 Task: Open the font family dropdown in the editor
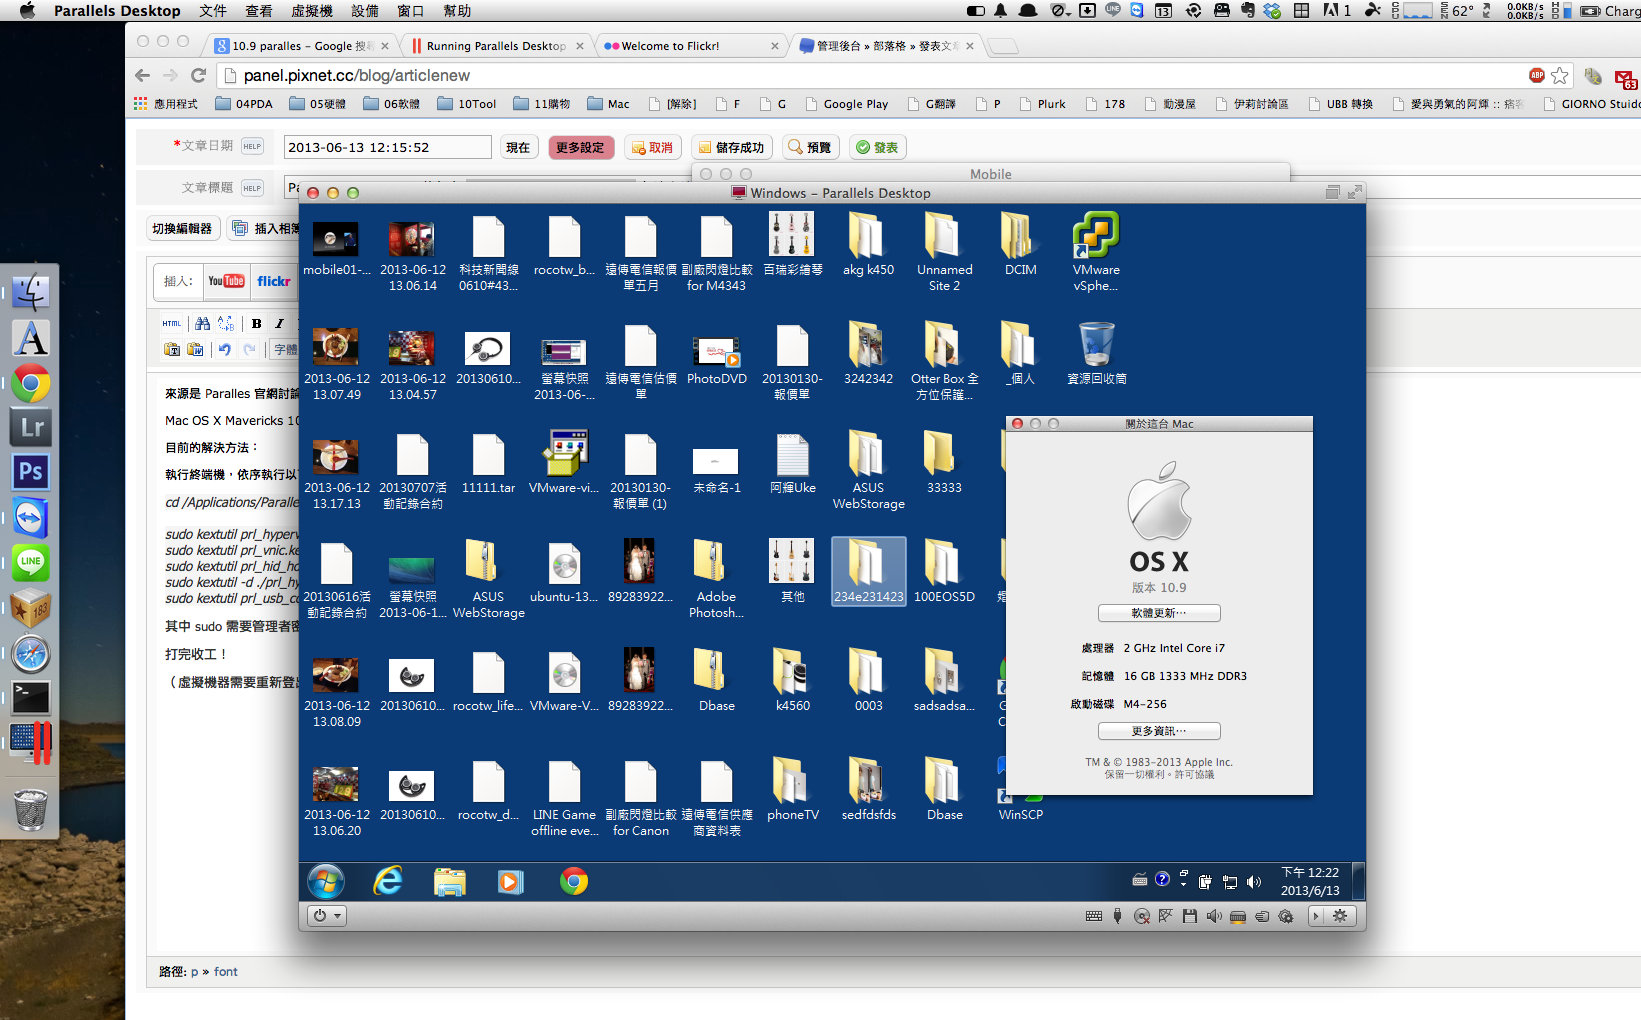coord(285,349)
